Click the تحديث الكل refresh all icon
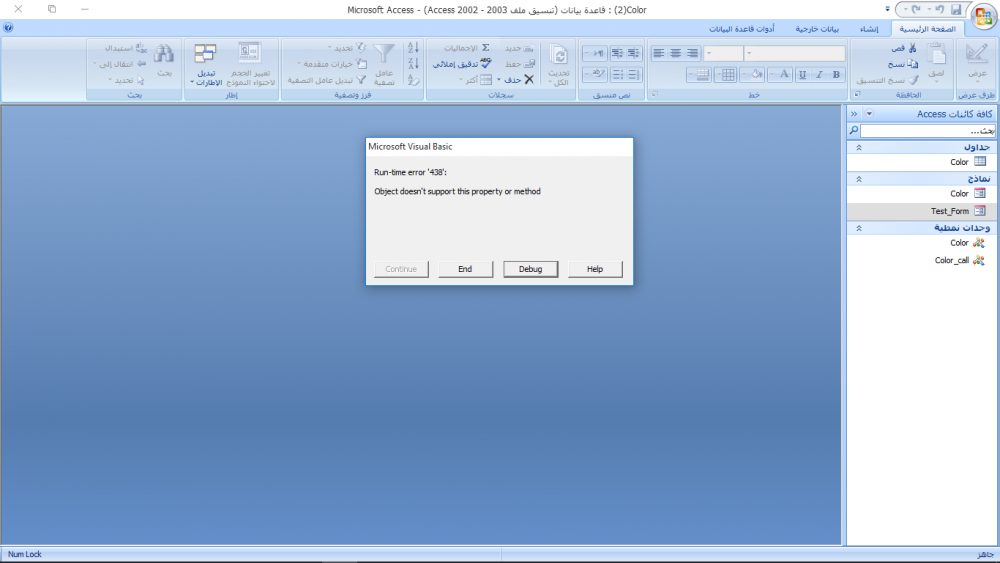The image size is (1000, 563). point(559,56)
